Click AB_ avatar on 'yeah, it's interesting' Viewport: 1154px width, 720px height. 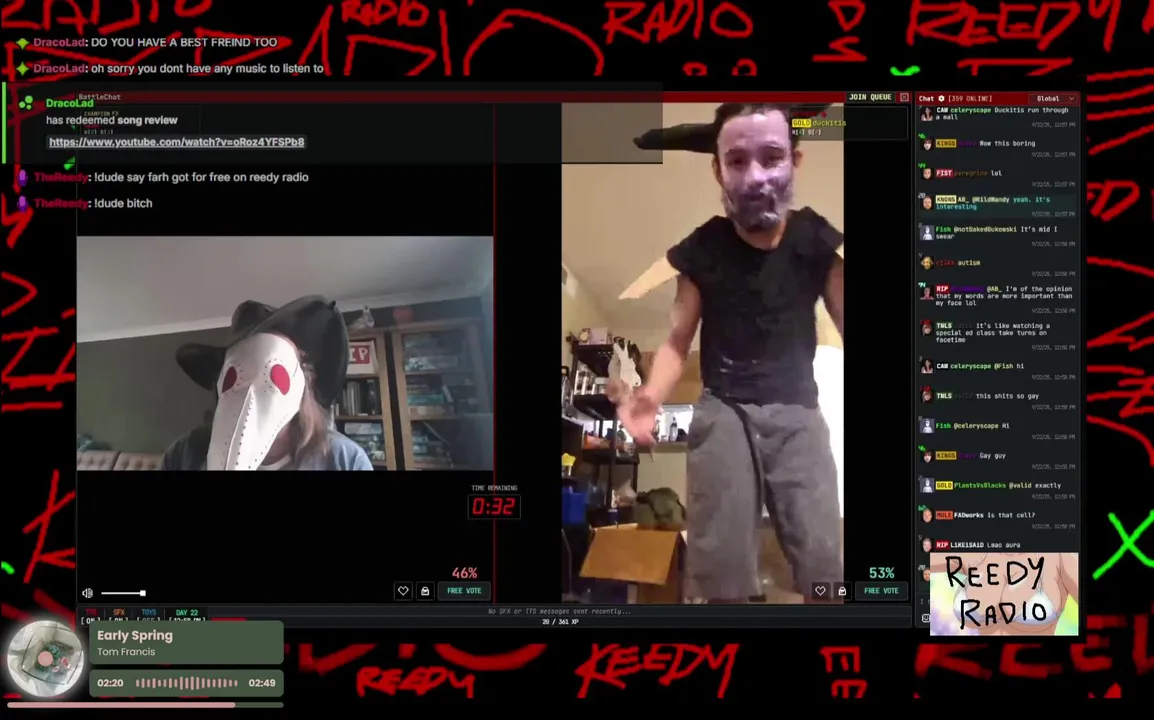927,202
